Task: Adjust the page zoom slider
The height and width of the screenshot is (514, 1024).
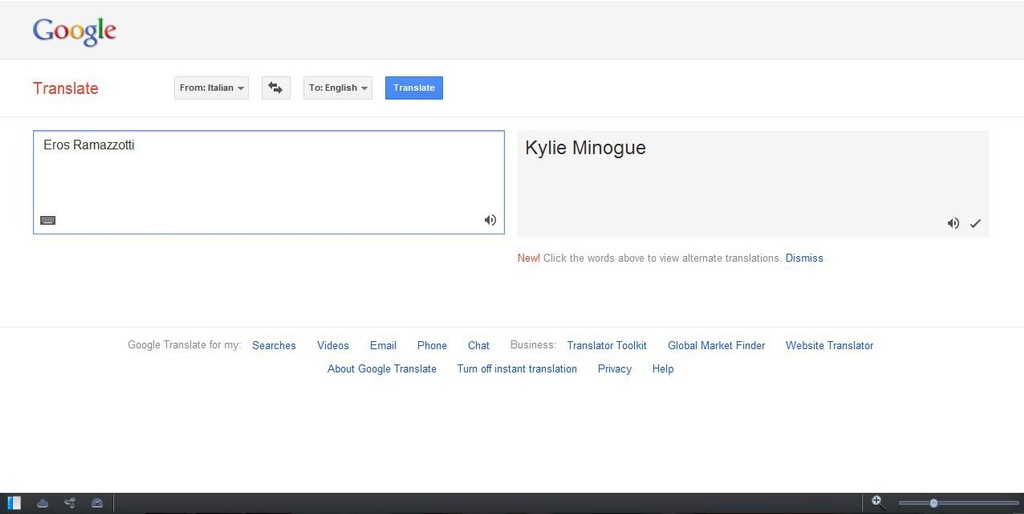Action: pos(934,503)
